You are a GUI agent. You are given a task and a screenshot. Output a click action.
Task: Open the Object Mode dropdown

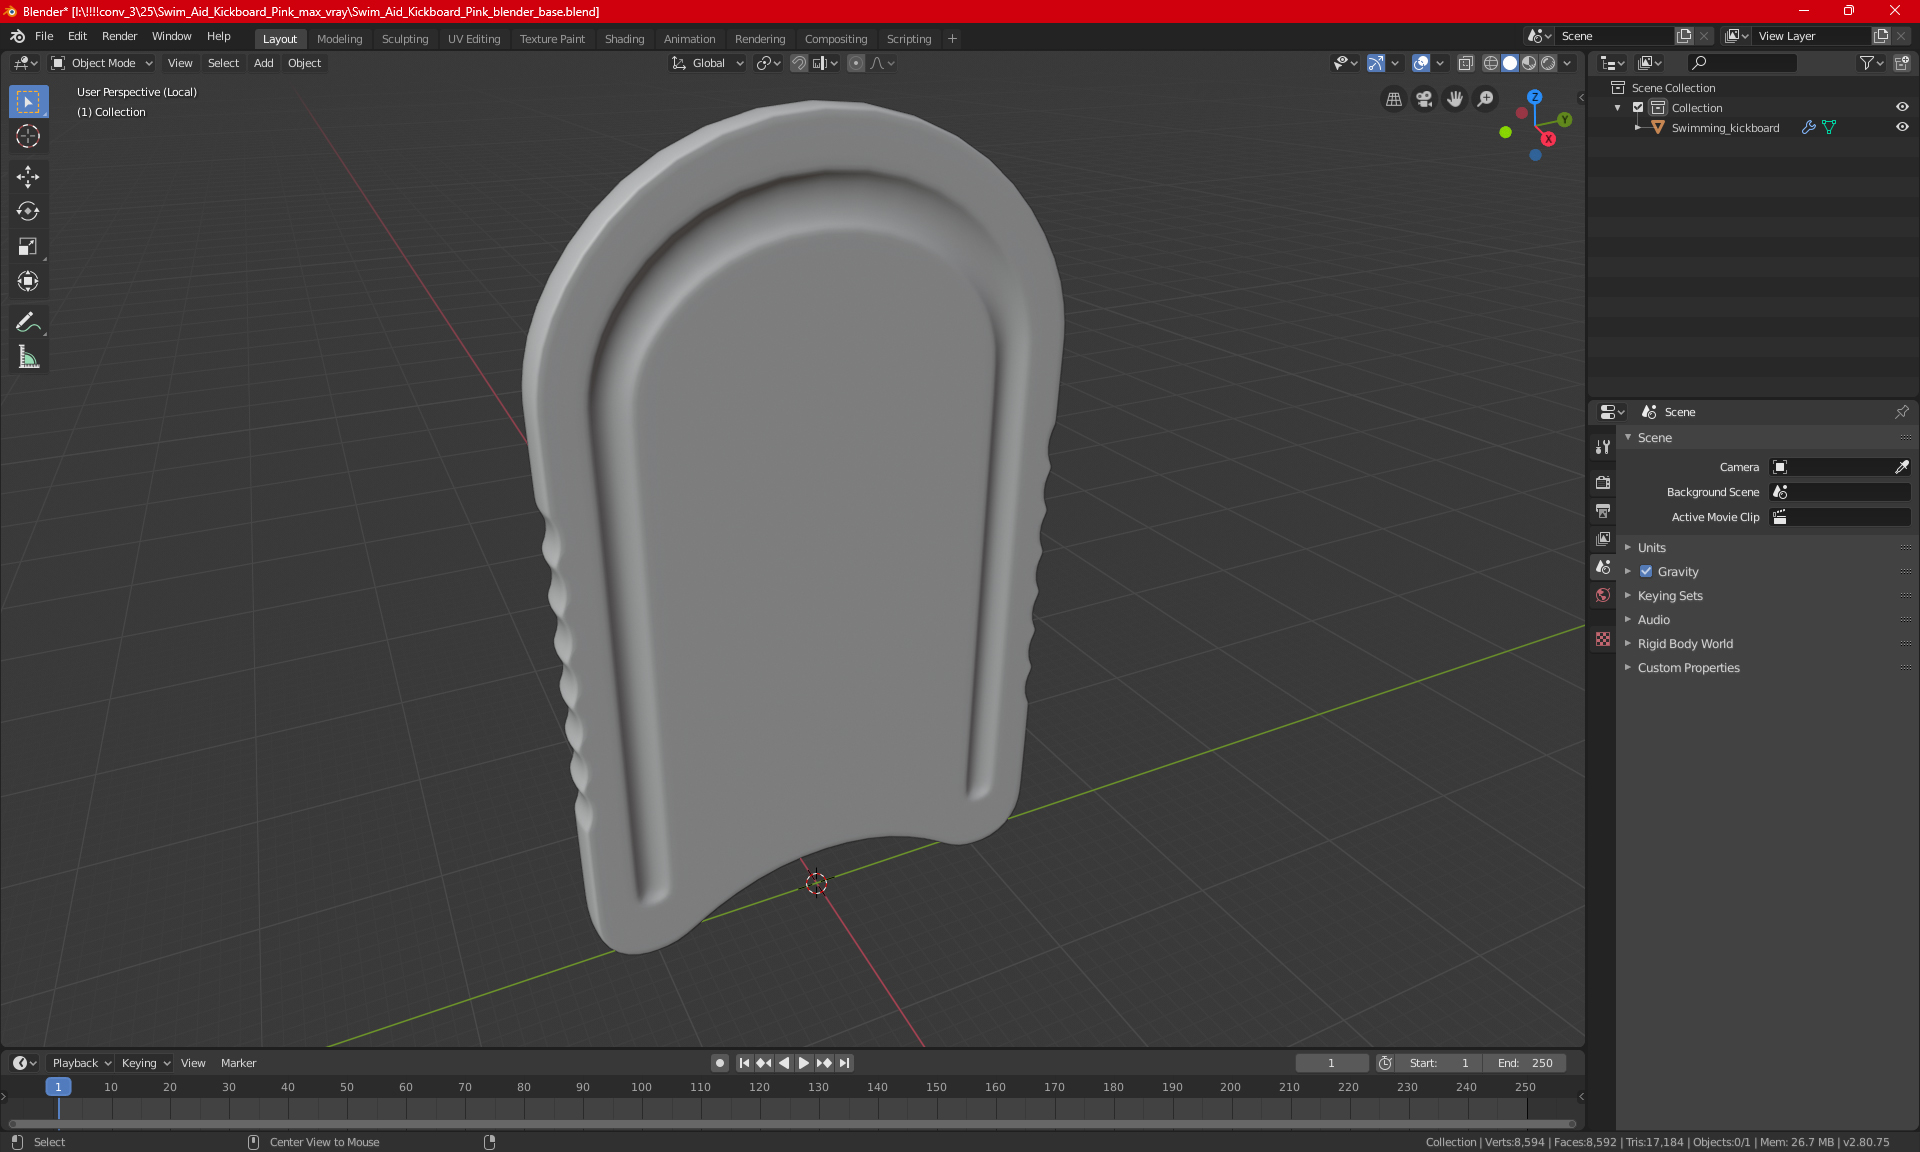pos(102,63)
